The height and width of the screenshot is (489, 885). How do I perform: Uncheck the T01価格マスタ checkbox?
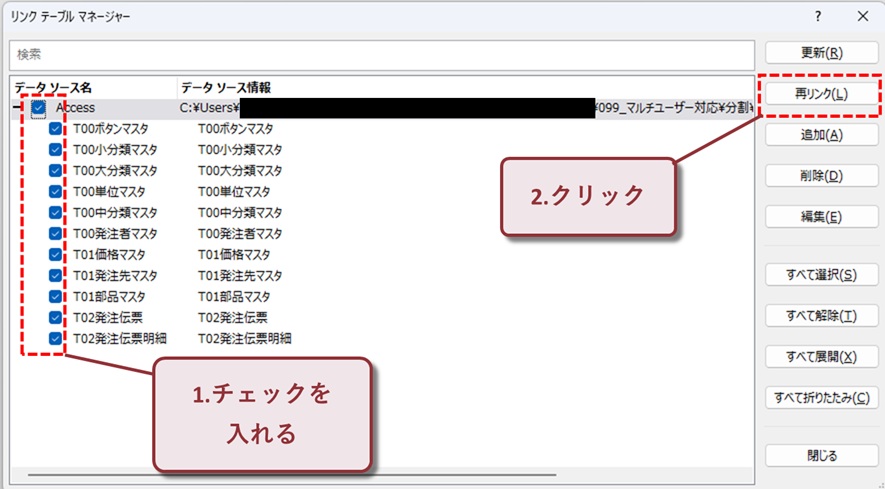pos(55,255)
